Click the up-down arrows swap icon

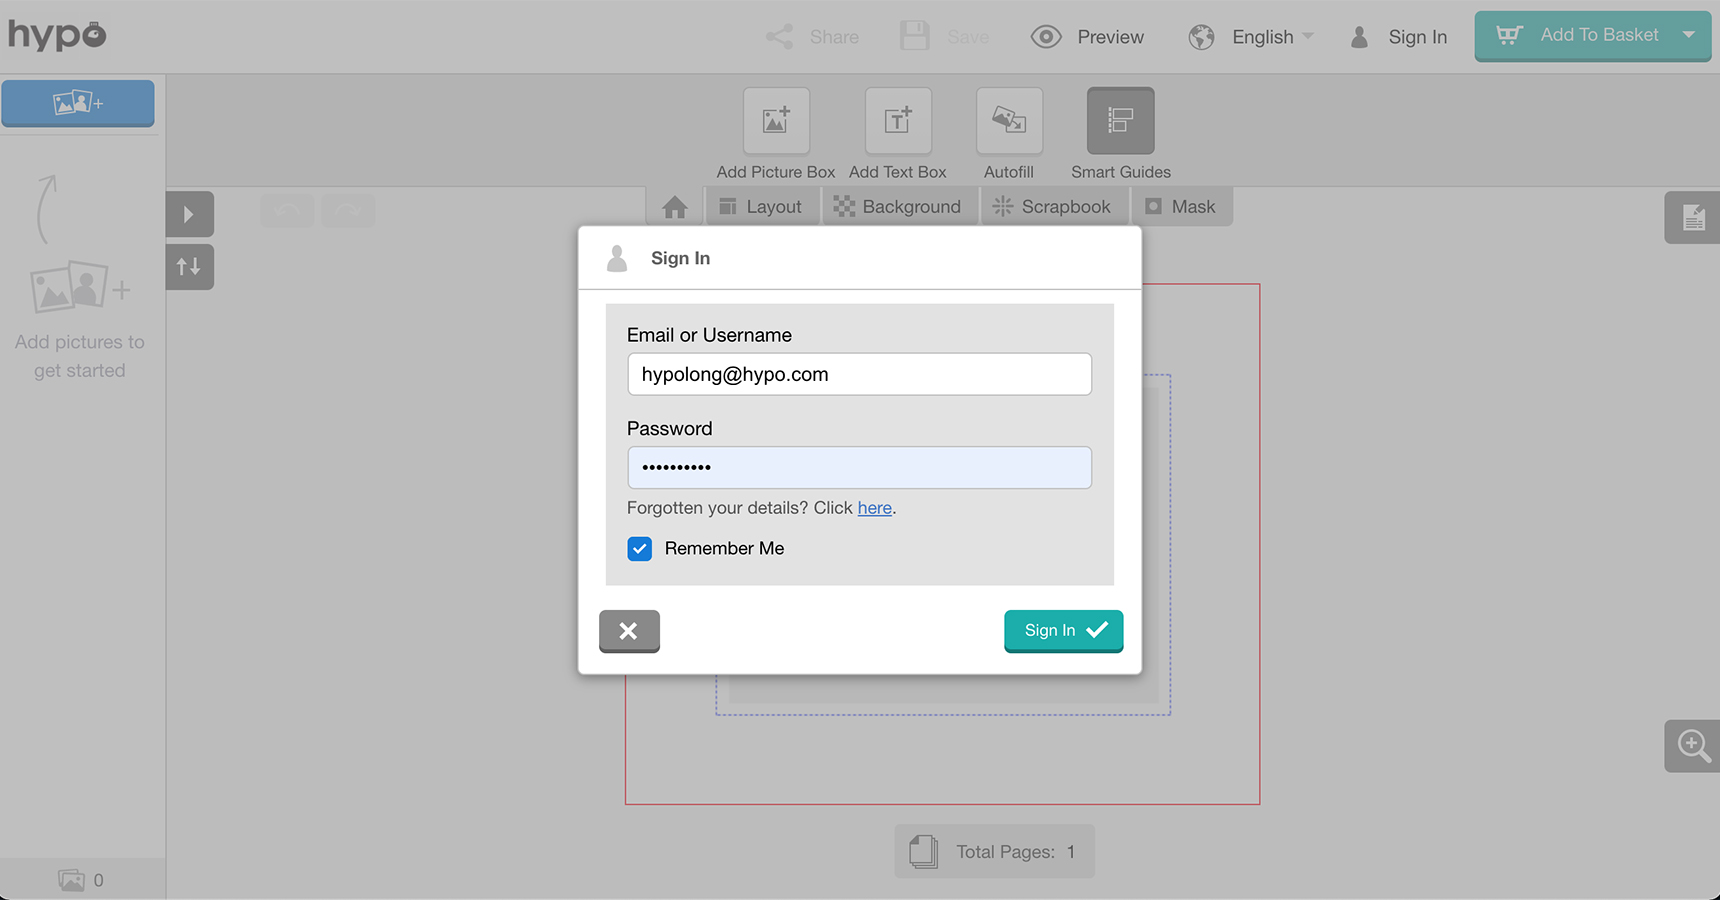click(x=189, y=267)
